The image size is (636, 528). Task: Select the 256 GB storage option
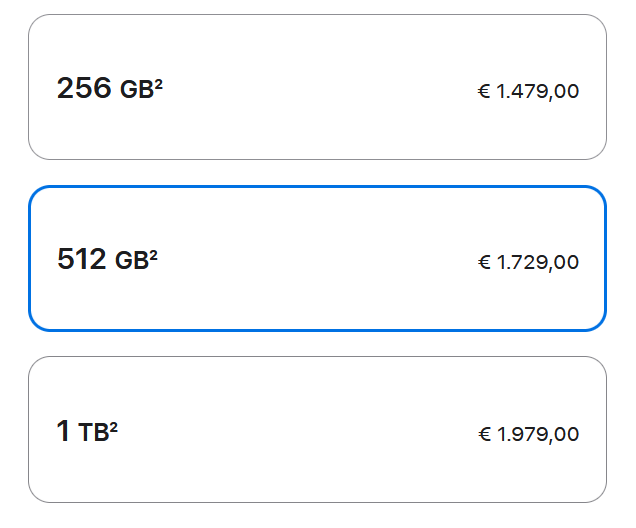coord(317,87)
